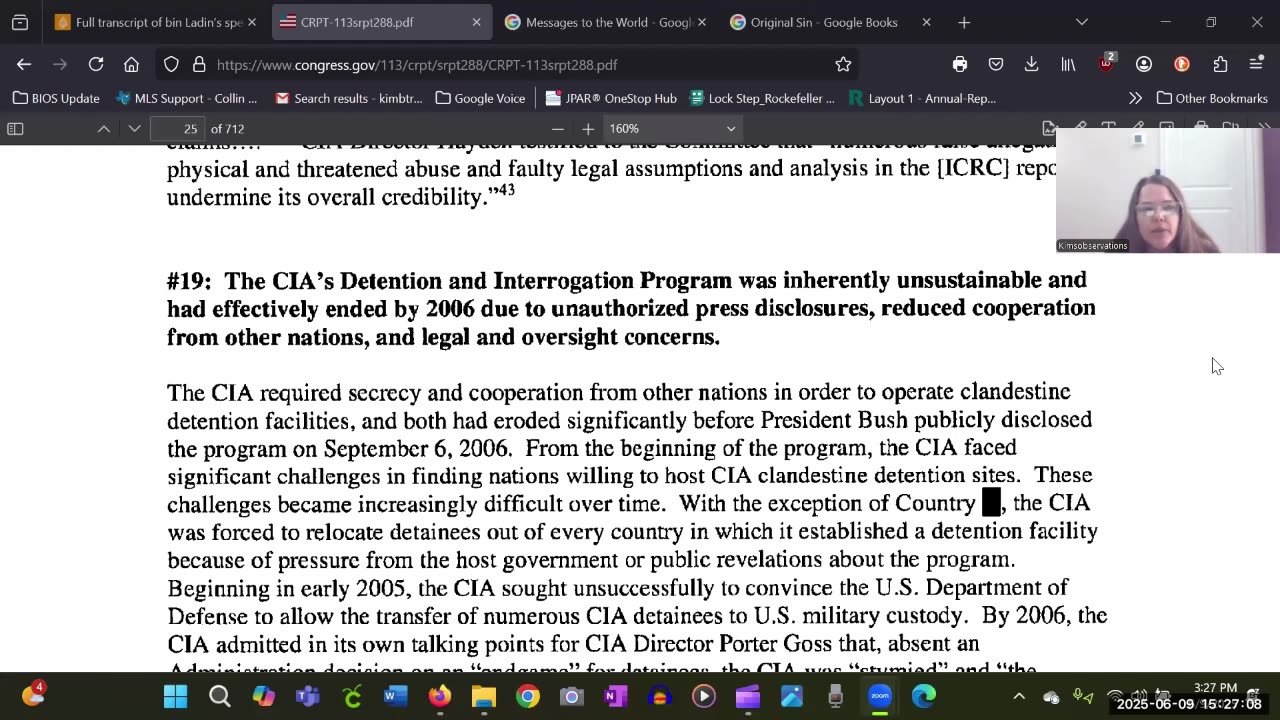Viewport: 1280px width, 720px height.
Task: Open the Firefox application menu
Action: (x=1257, y=64)
